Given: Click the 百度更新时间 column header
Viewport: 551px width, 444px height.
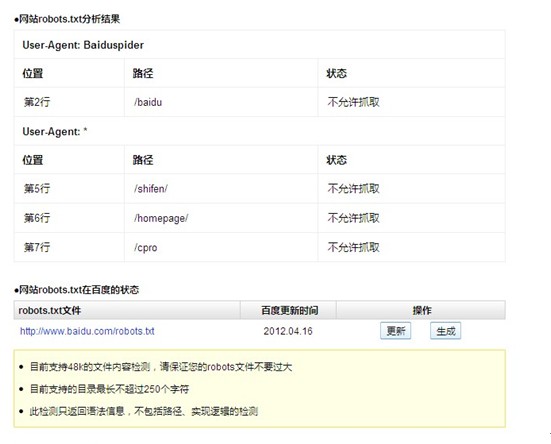Looking at the screenshot, I should [x=289, y=310].
